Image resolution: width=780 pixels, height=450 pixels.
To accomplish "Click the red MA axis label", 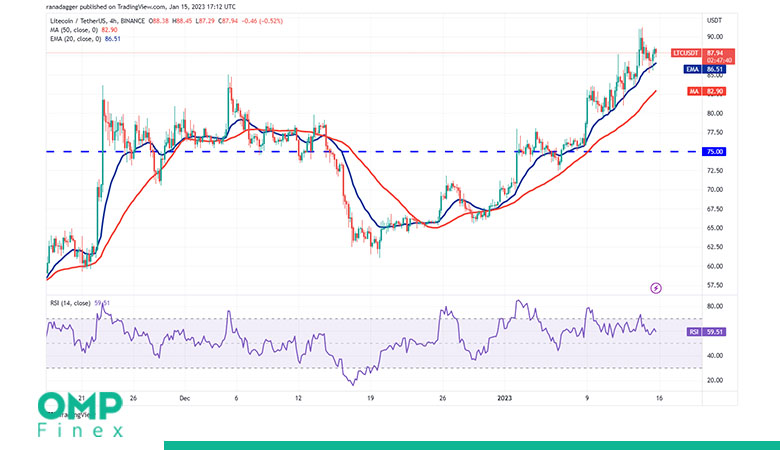I will point(694,91).
